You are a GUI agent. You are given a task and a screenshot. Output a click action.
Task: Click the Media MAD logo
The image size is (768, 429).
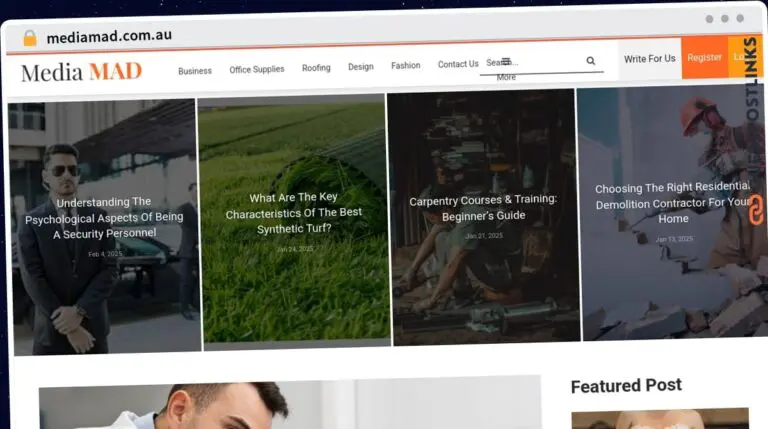(x=81, y=72)
